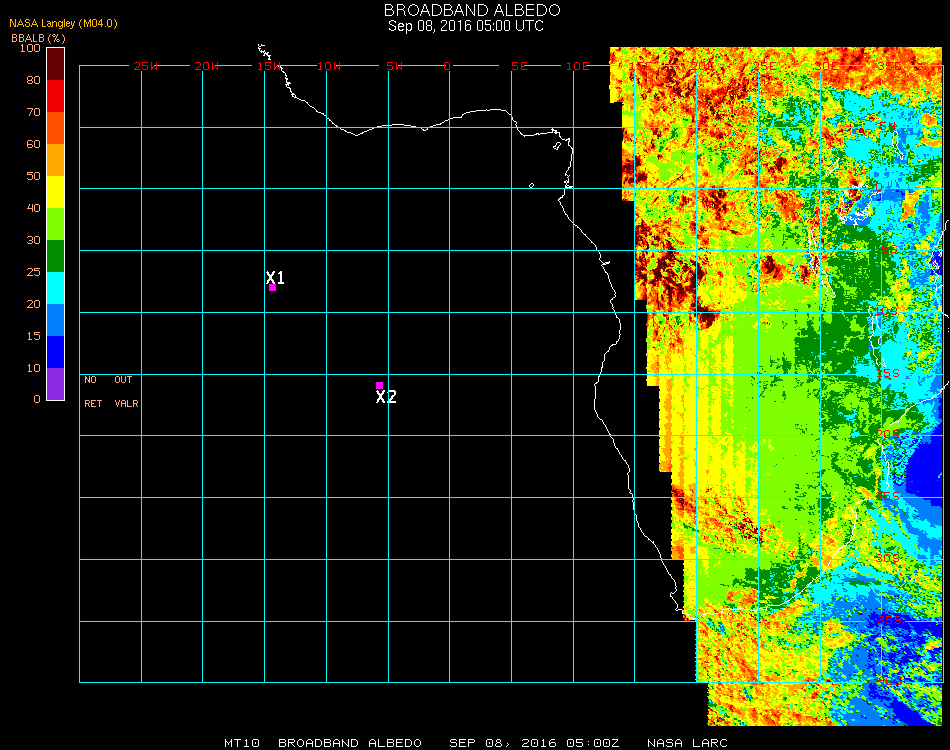This screenshot has width=950, height=750.
Task: Click the X2 marker text label
Action: tap(386, 397)
